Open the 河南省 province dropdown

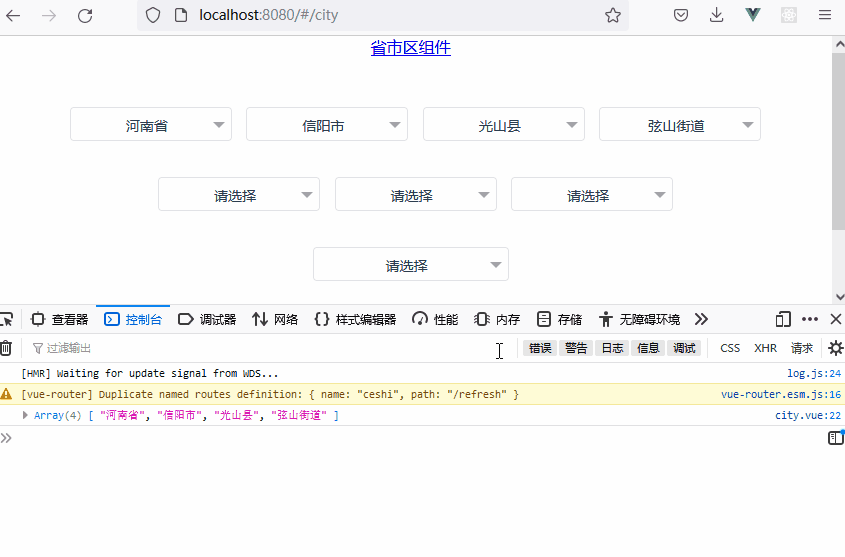coord(151,124)
